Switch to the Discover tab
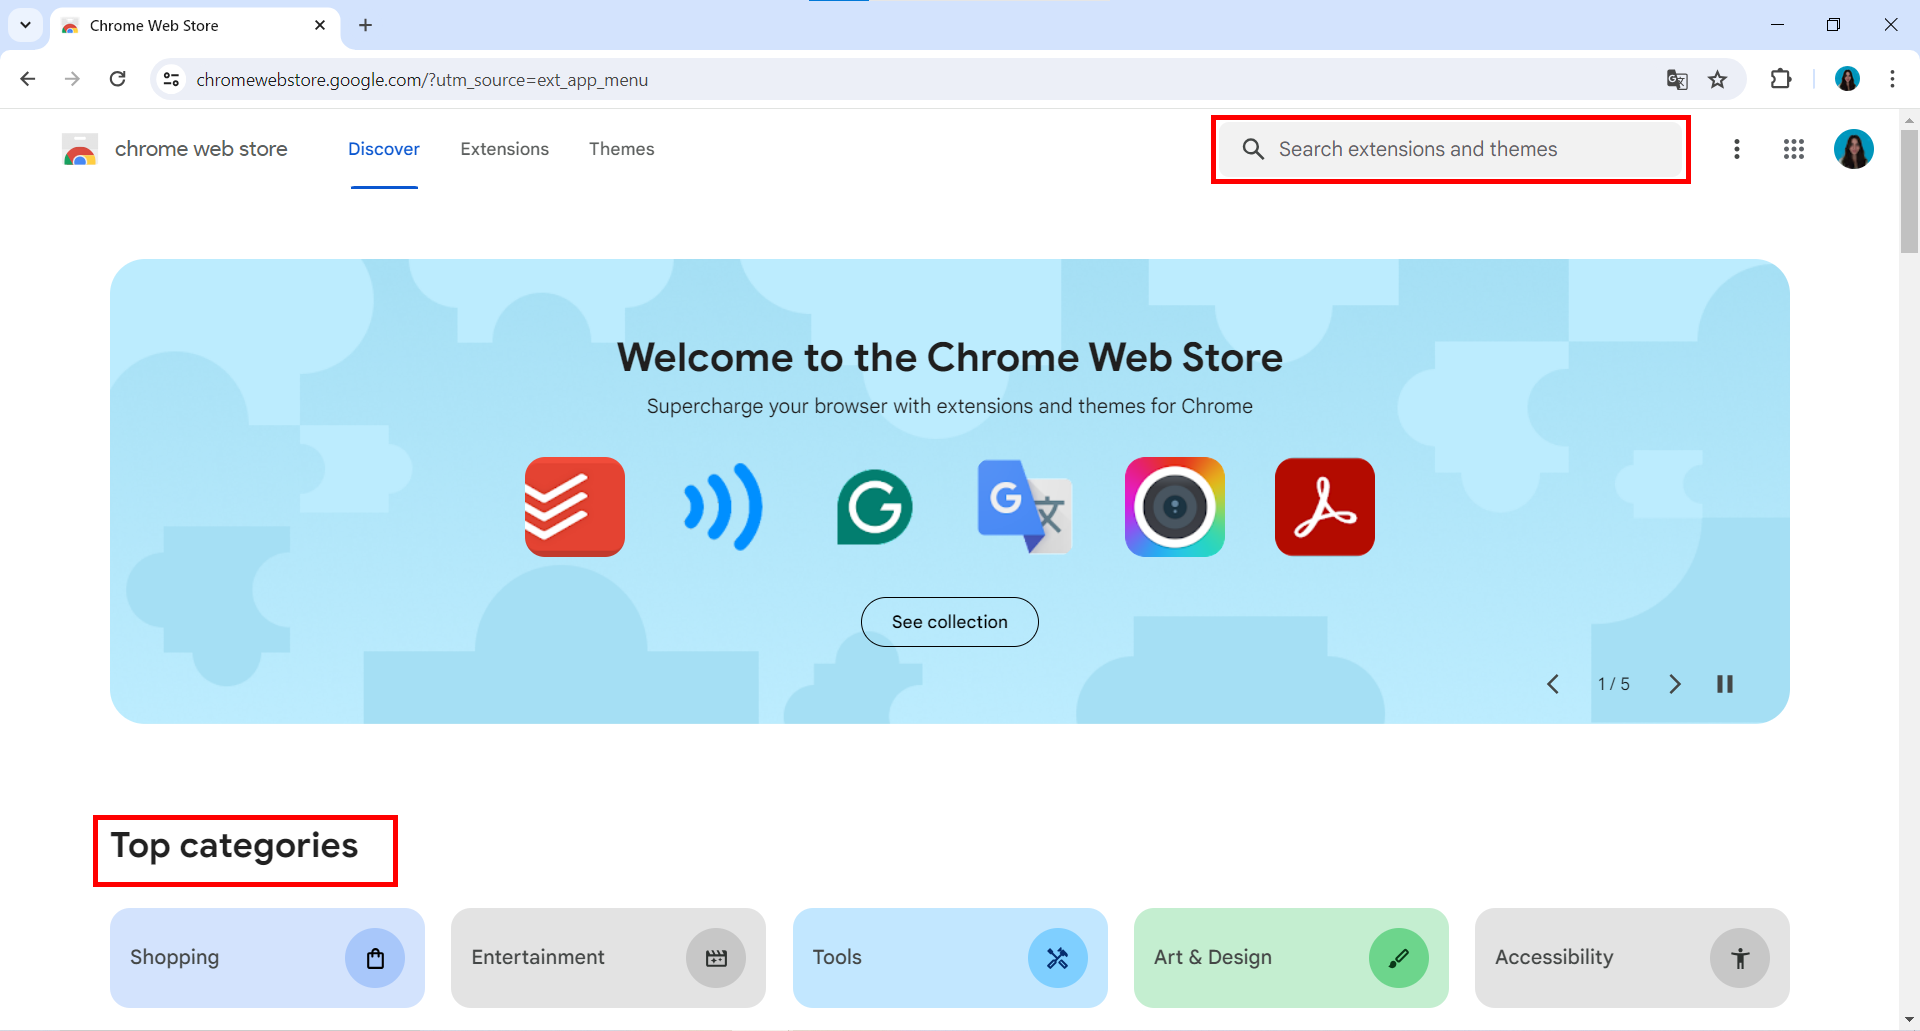This screenshot has width=1920, height=1031. click(384, 149)
